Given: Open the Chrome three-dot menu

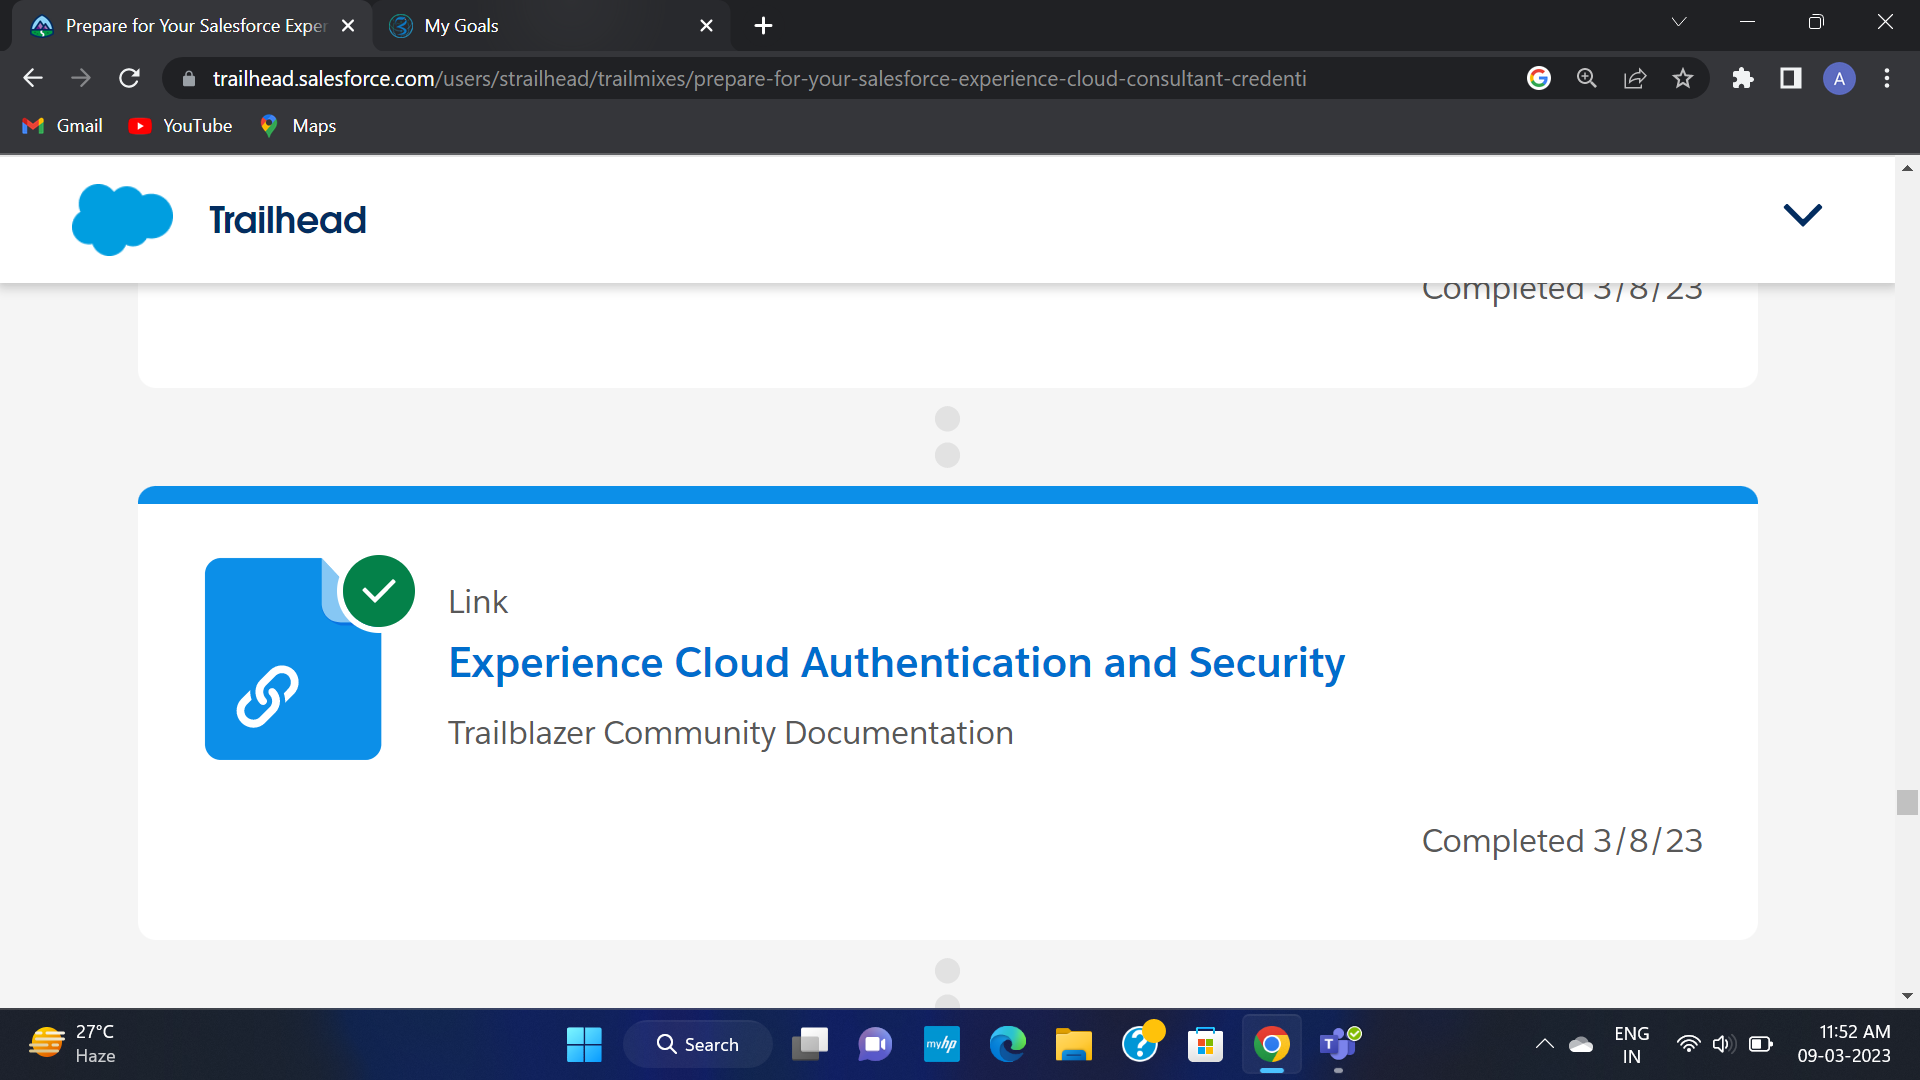Looking at the screenshot, I should [x=1887, y=78].
